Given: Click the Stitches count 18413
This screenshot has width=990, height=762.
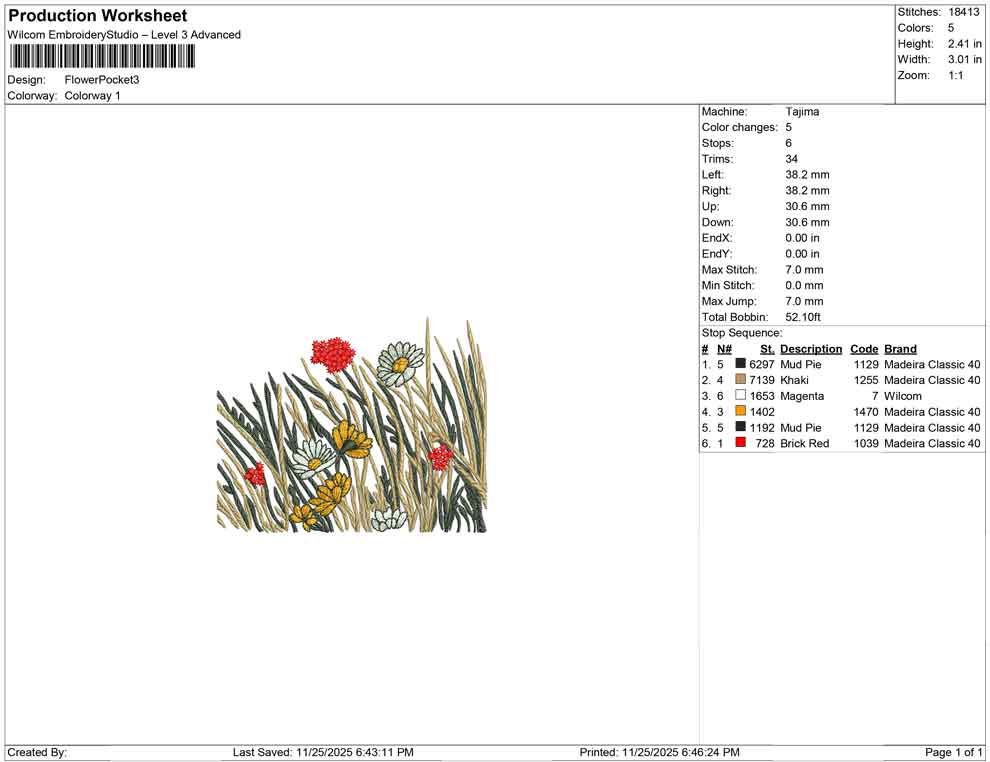Looking at the screenshot, I should click(x=963, y=12).
